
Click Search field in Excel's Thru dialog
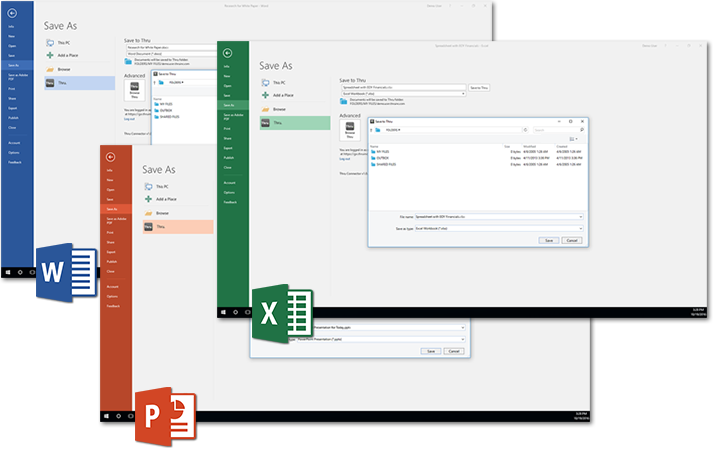pyautogui.click(x=556, y=130)
